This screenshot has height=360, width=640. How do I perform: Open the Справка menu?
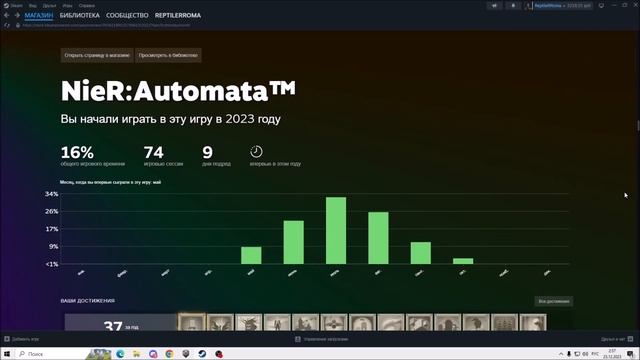click(x=86, y=6)
